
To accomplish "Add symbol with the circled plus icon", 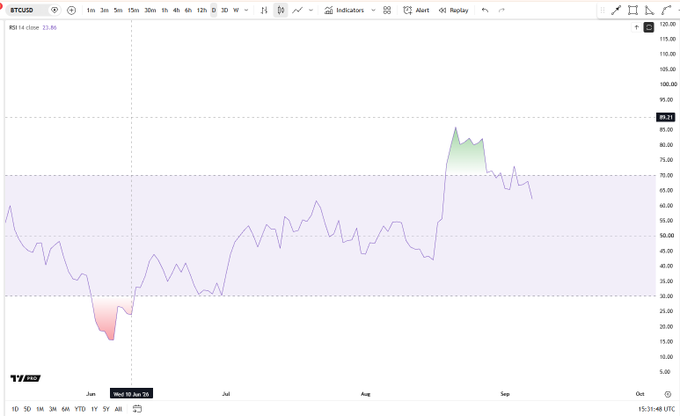I will [x=72, y=10].
